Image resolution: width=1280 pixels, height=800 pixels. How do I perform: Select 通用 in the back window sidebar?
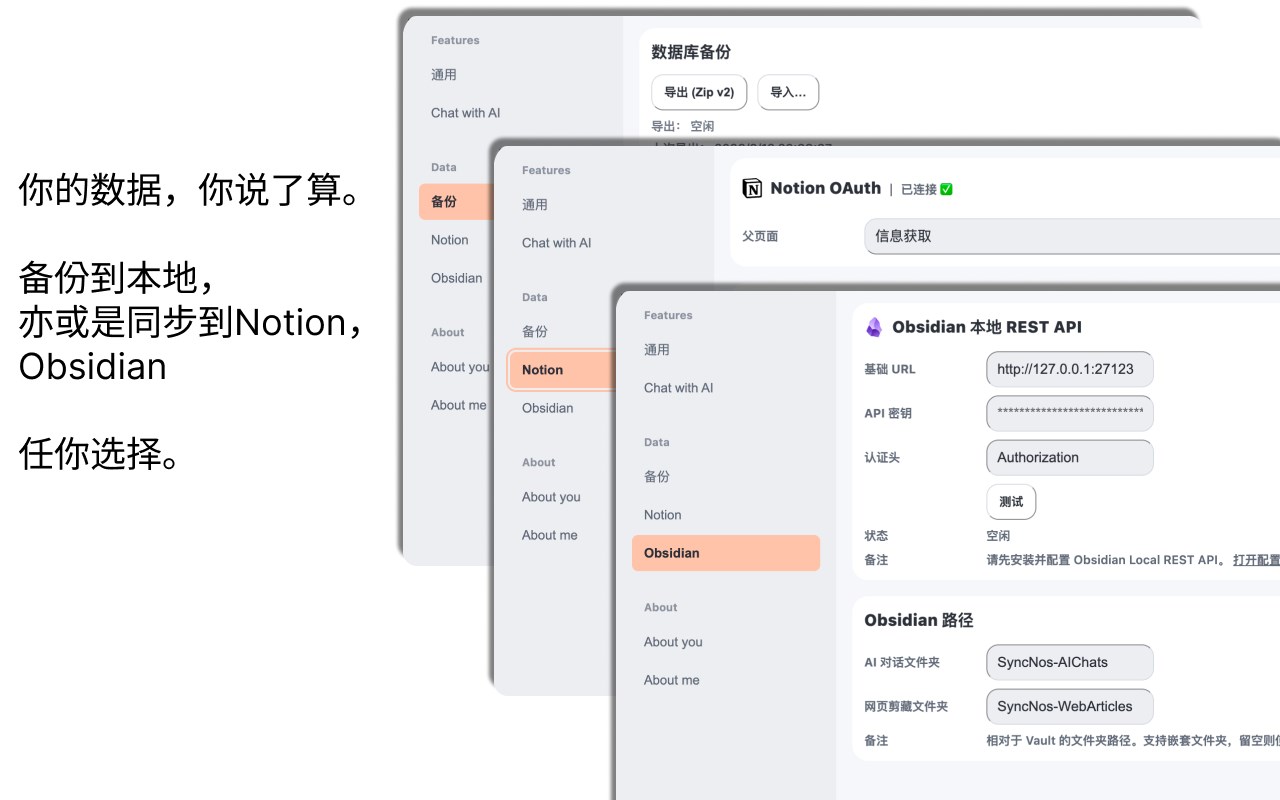[444, 75]
